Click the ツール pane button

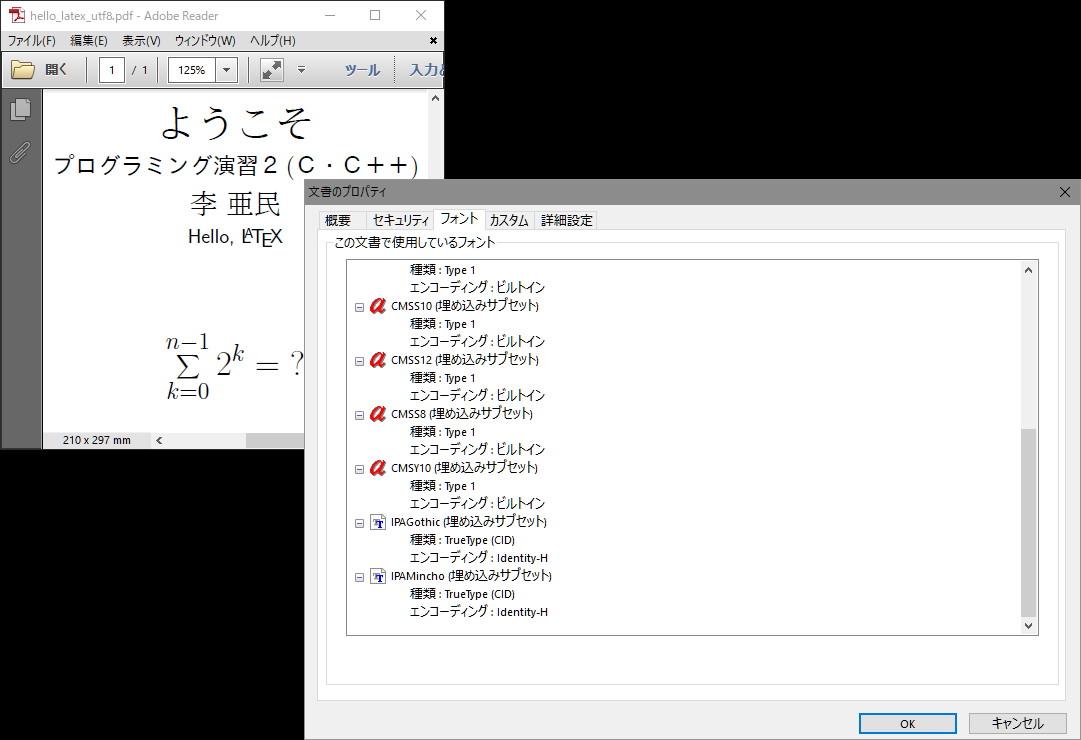pyautogui.click(x=362, y=70)
